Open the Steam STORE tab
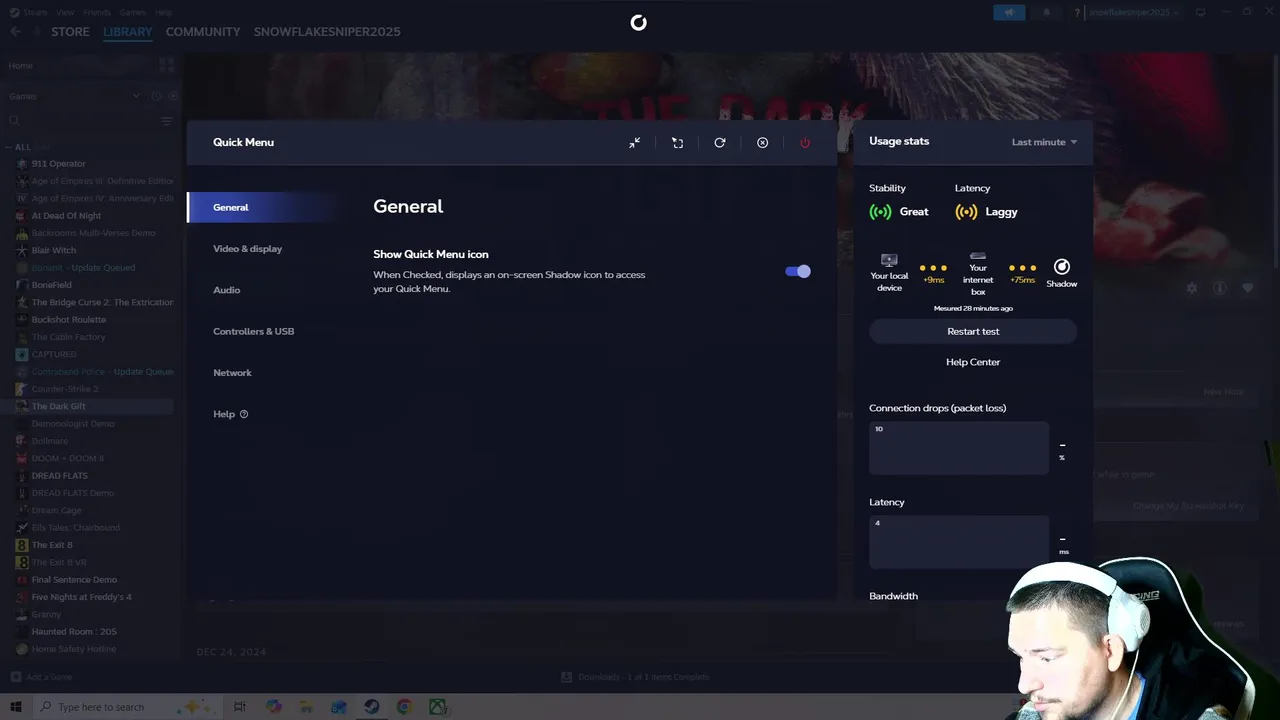 (x=70, y=32)
